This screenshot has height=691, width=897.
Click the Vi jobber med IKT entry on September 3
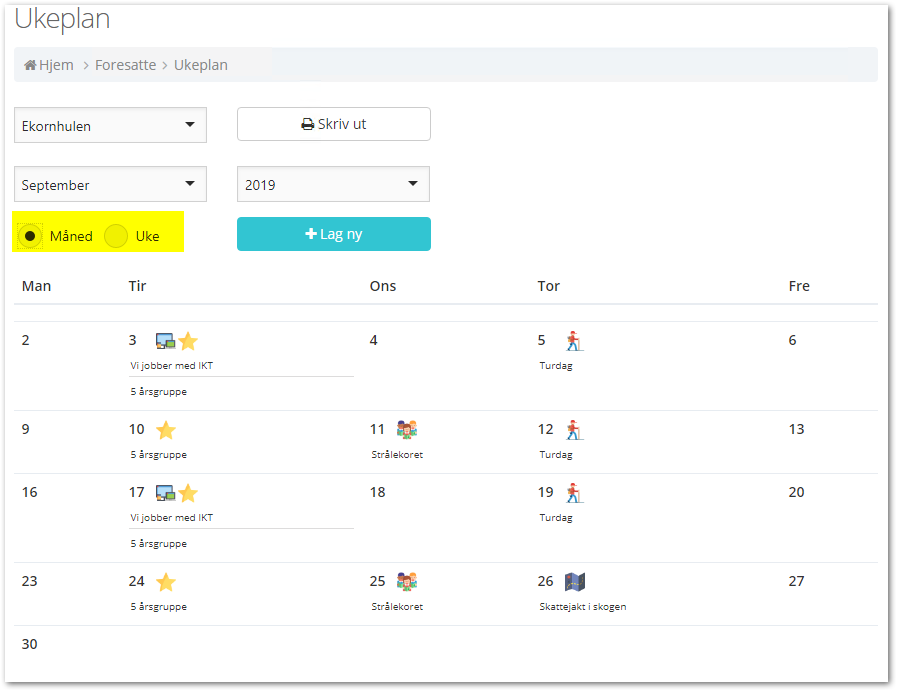pos(172,366)
